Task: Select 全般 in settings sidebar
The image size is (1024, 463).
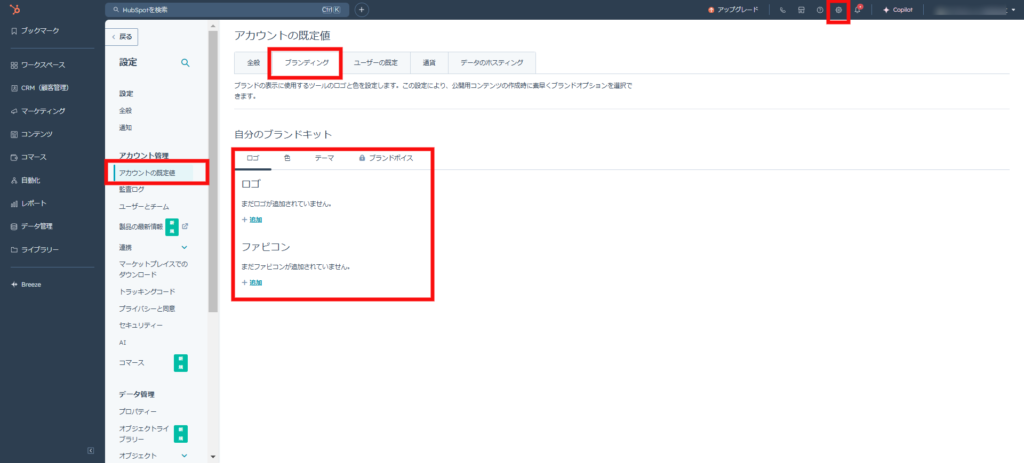Action: tap(125, 110)
